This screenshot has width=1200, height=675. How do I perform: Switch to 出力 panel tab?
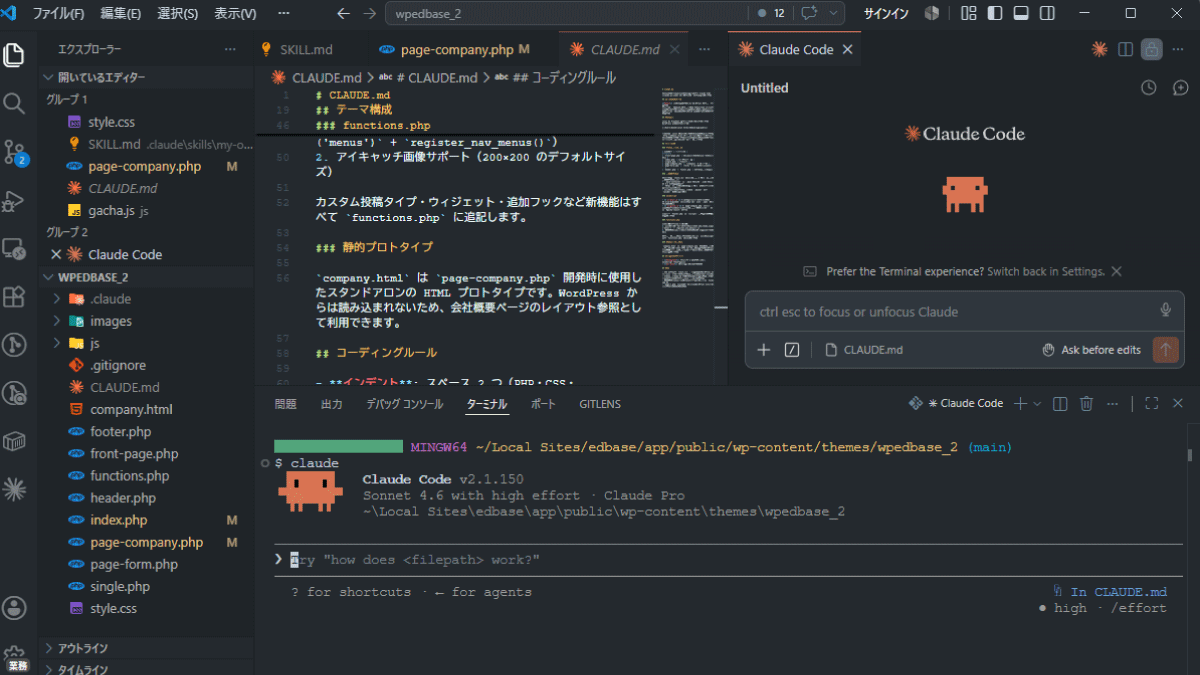coord(331,404)
